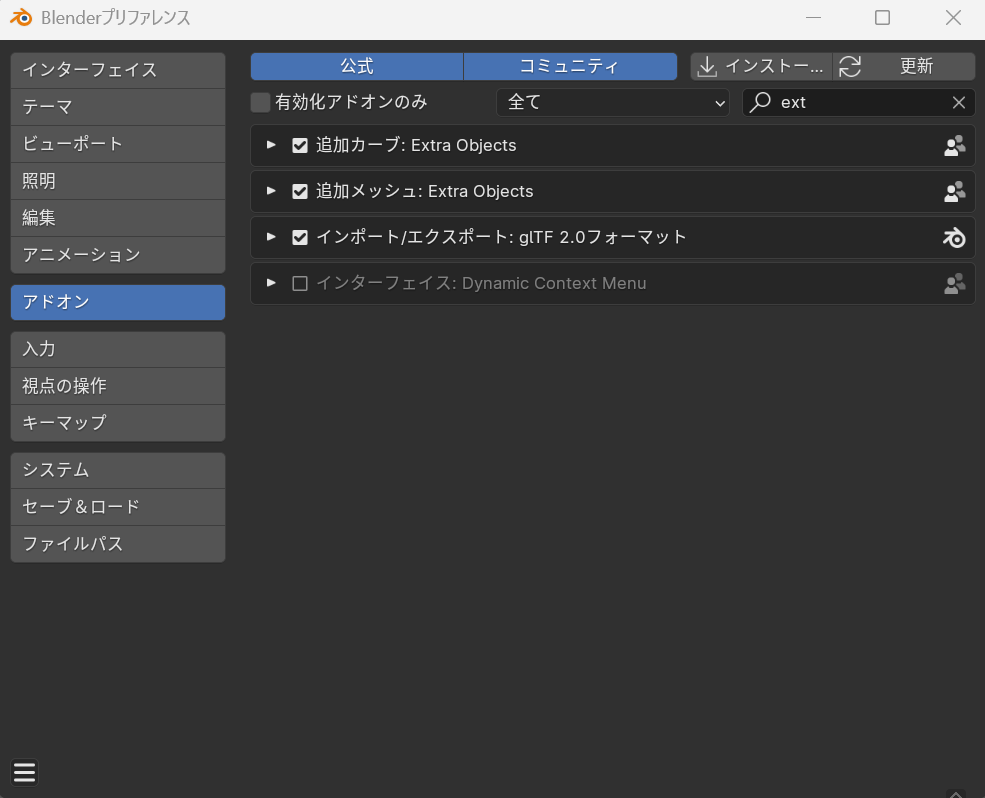Open the 全て category dropdown
Viewport: 985px width, 798px height.
click(613, 102)
